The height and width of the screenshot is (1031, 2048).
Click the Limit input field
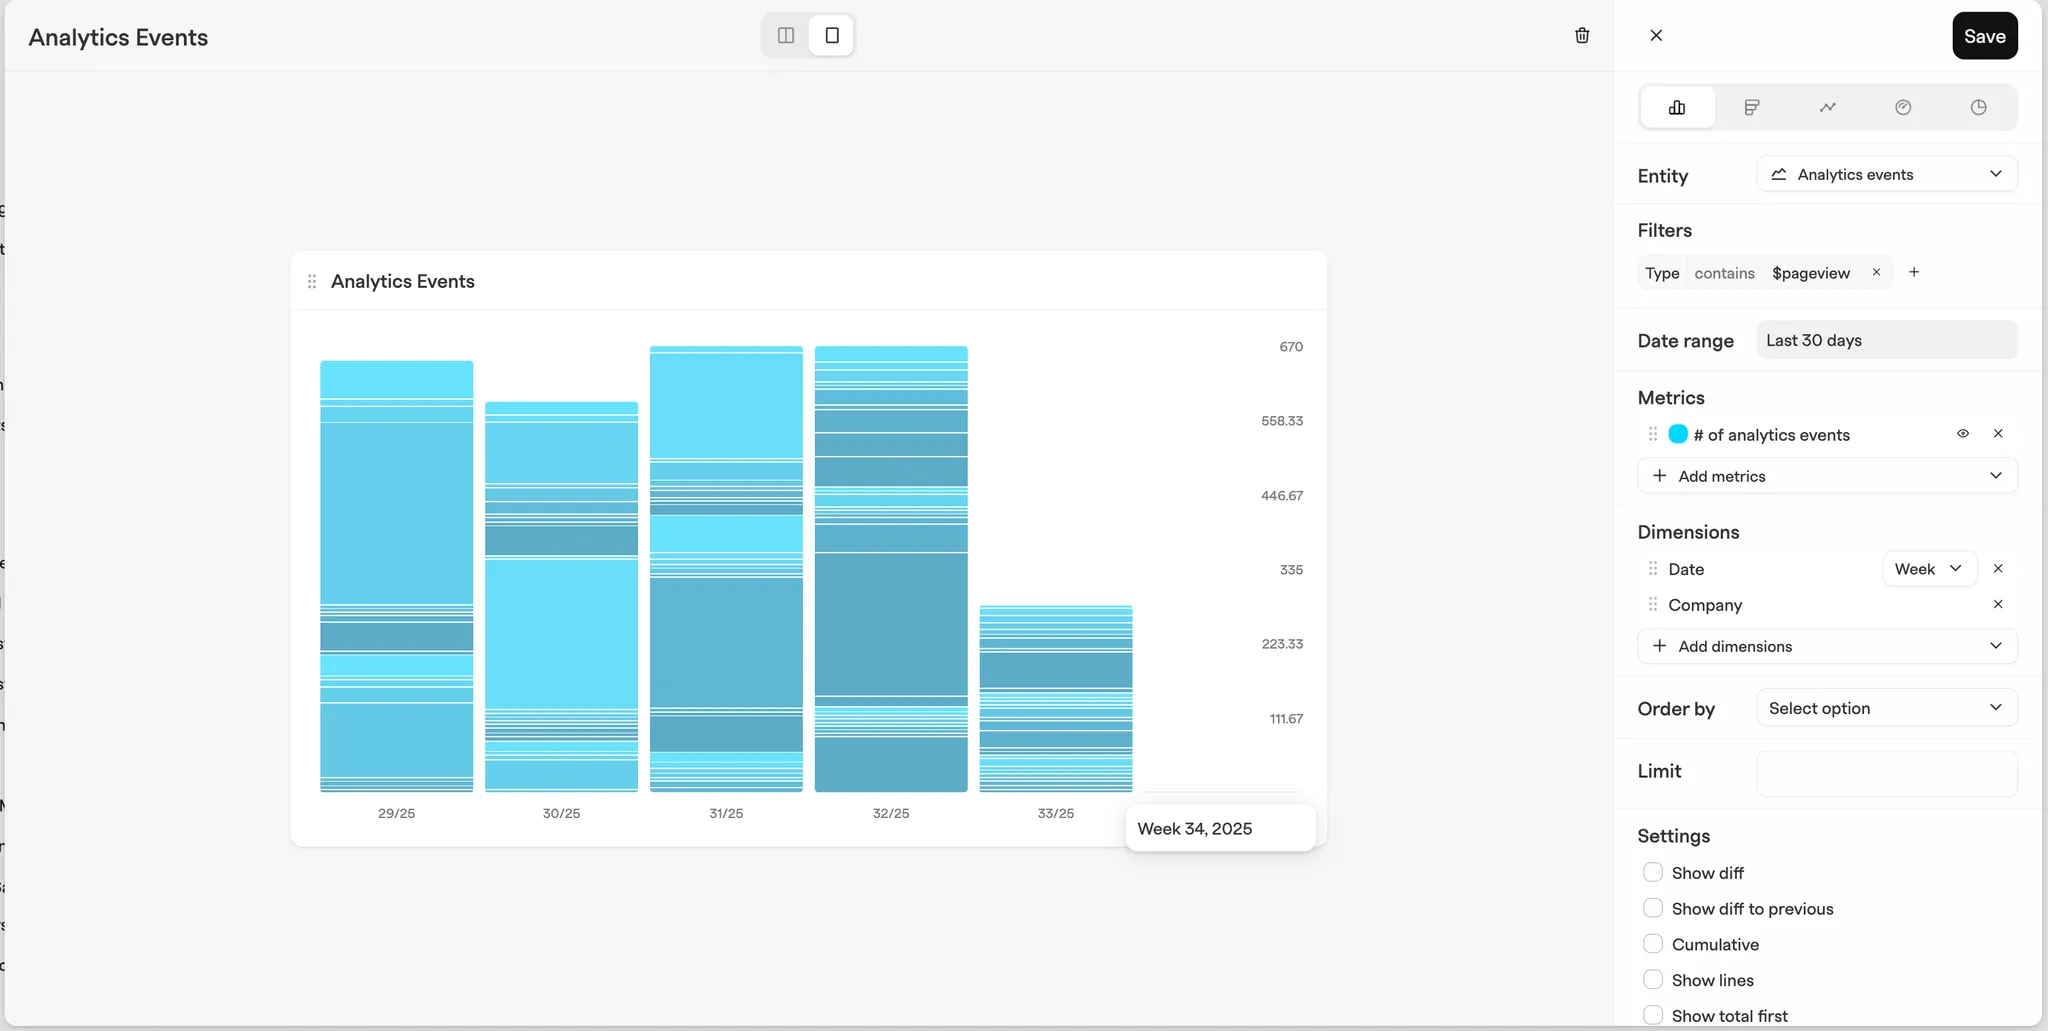pyautogui.click(x=1887, y=773)
